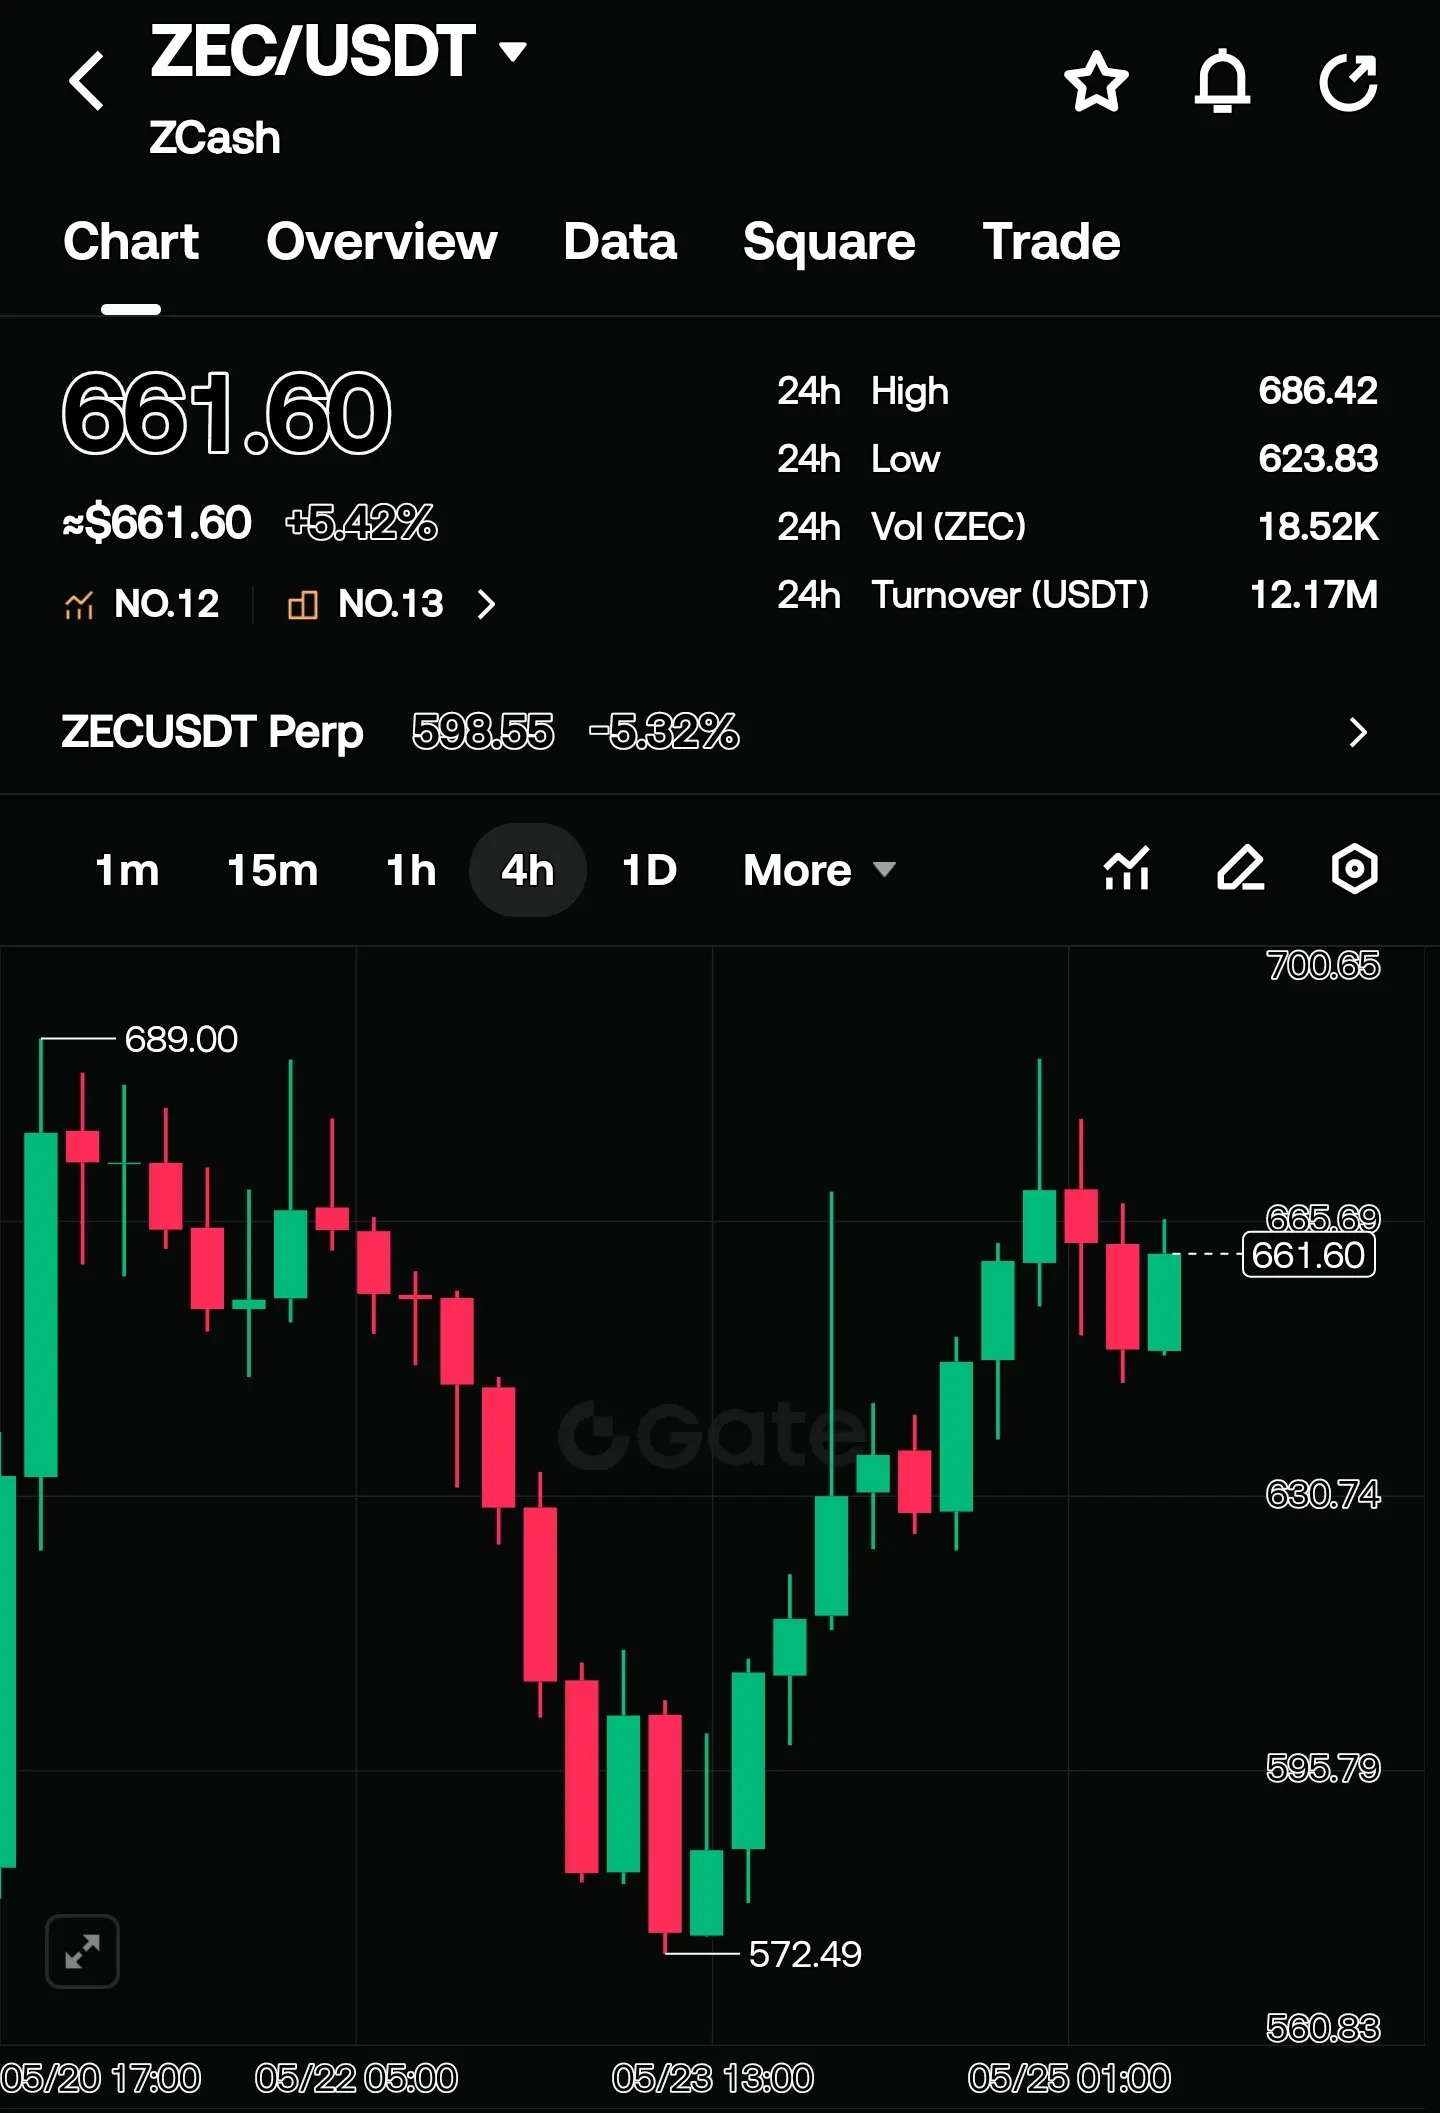
Task: Select the 1m timeframe
Action: point(127,870)
